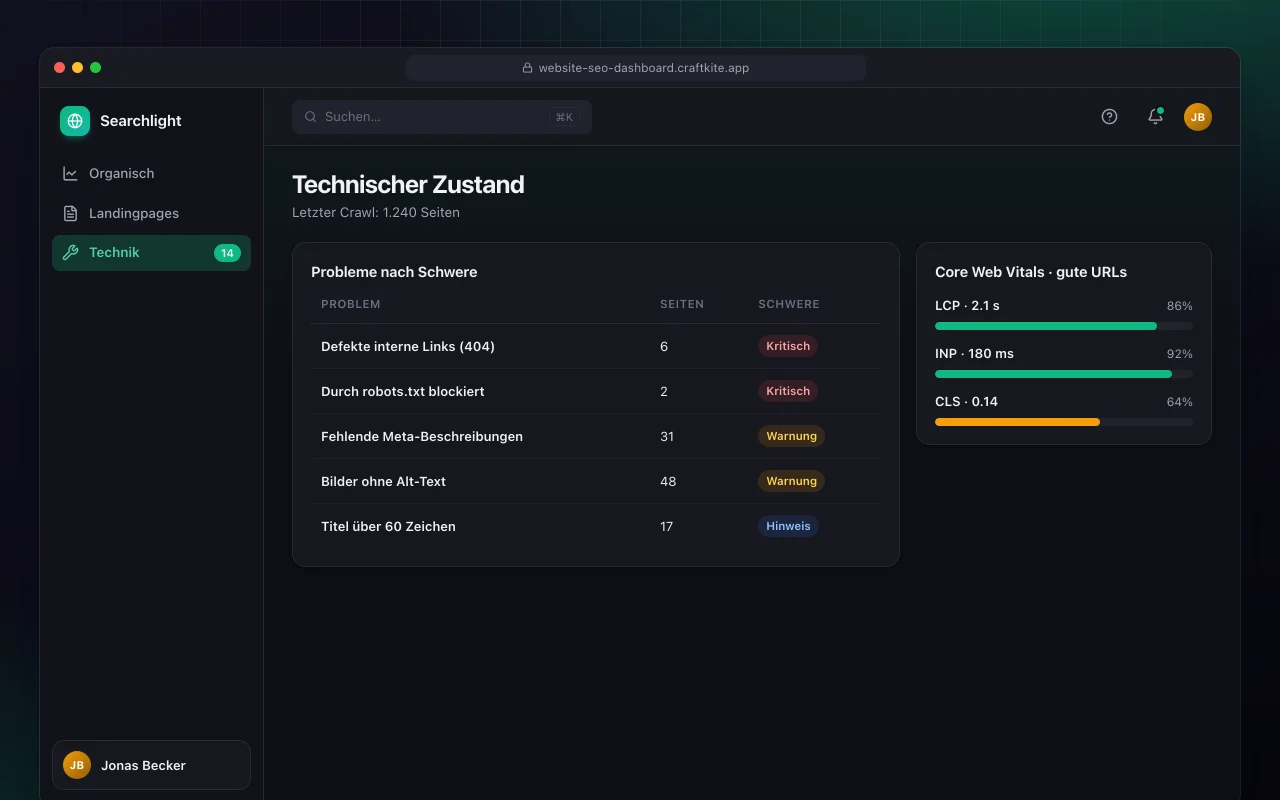Image resolution: width=1280 pixels, height=800 pixels.
Task: Click the magnifier icon in search field
Action: click(311, 117)
